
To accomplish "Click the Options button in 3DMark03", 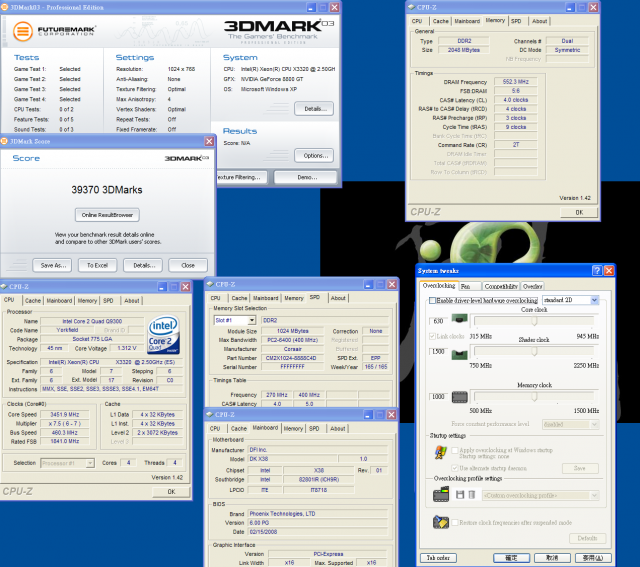I will (314, 156).
